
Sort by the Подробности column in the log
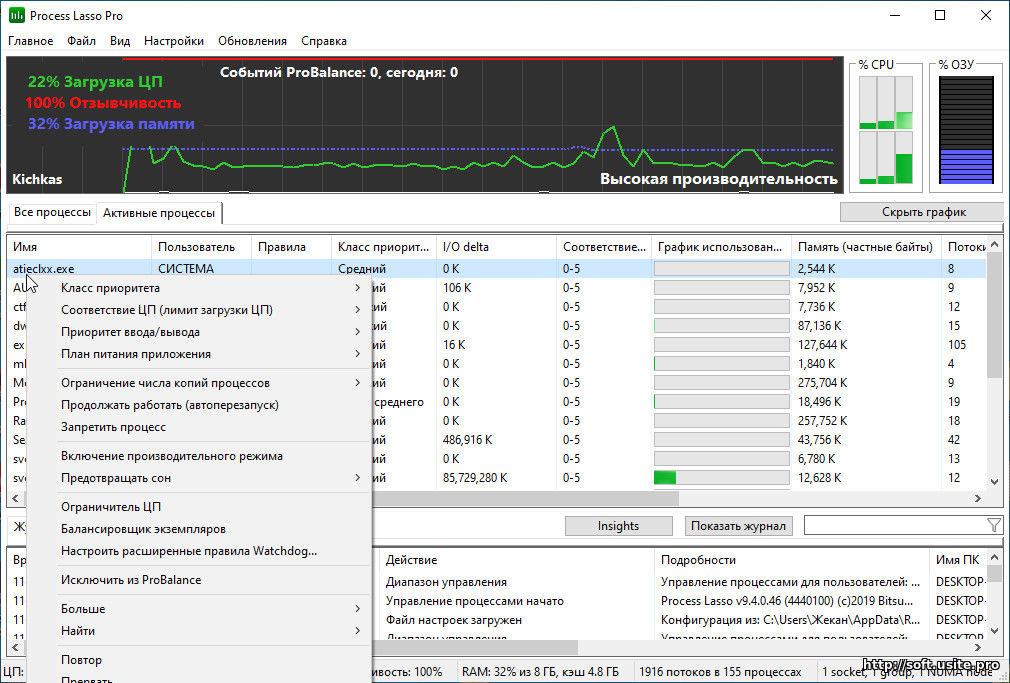pyautogui.click(x=792, y=560)
